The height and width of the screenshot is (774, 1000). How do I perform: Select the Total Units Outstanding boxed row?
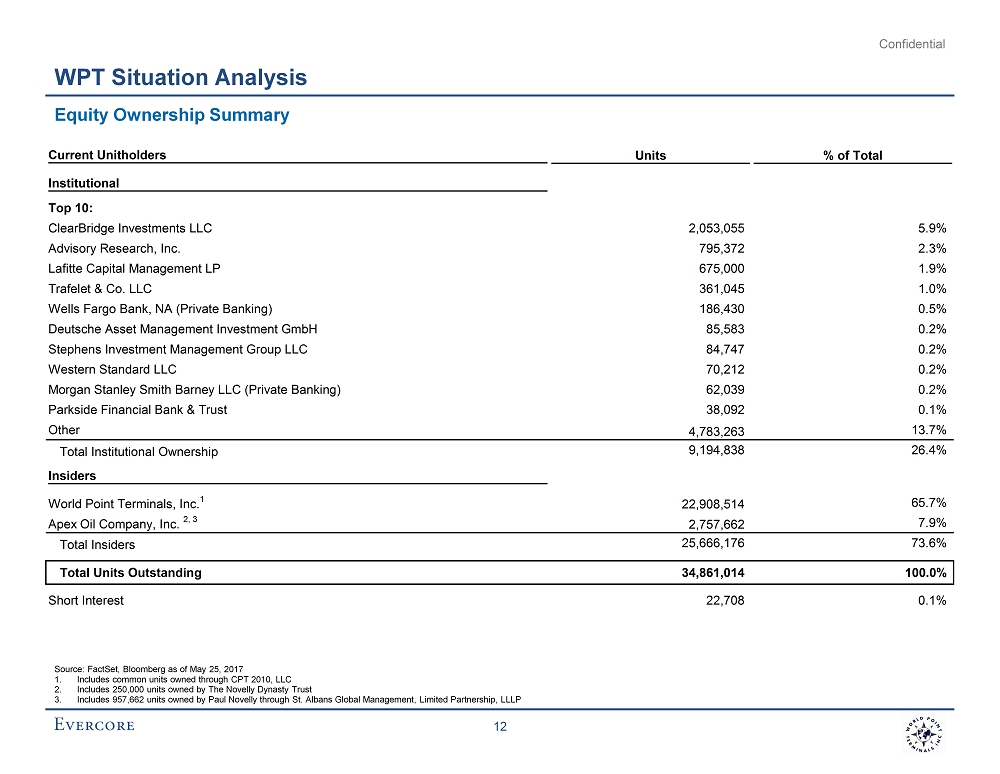coord(496,573)
